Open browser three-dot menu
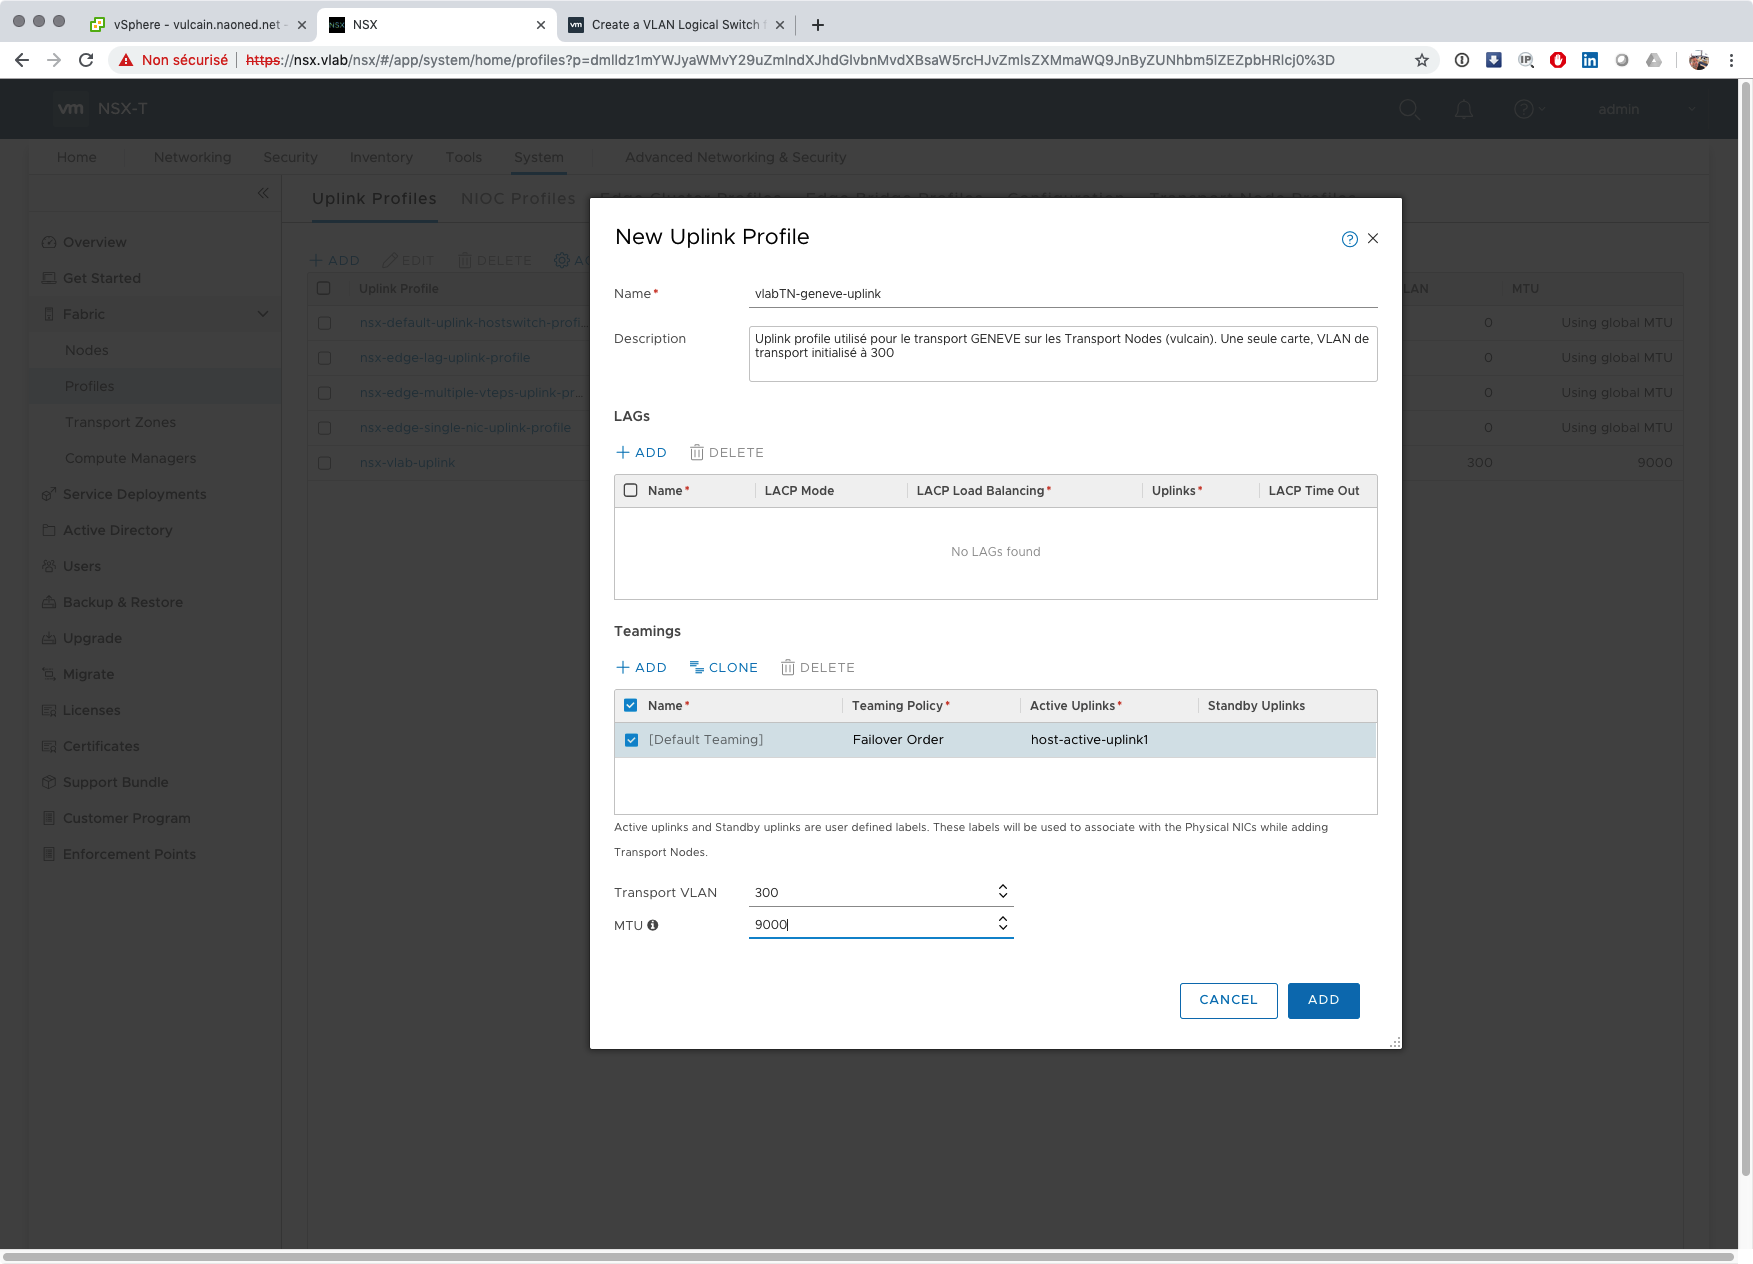Viewport: 1753px width, 1264px height. point(1731,60)
